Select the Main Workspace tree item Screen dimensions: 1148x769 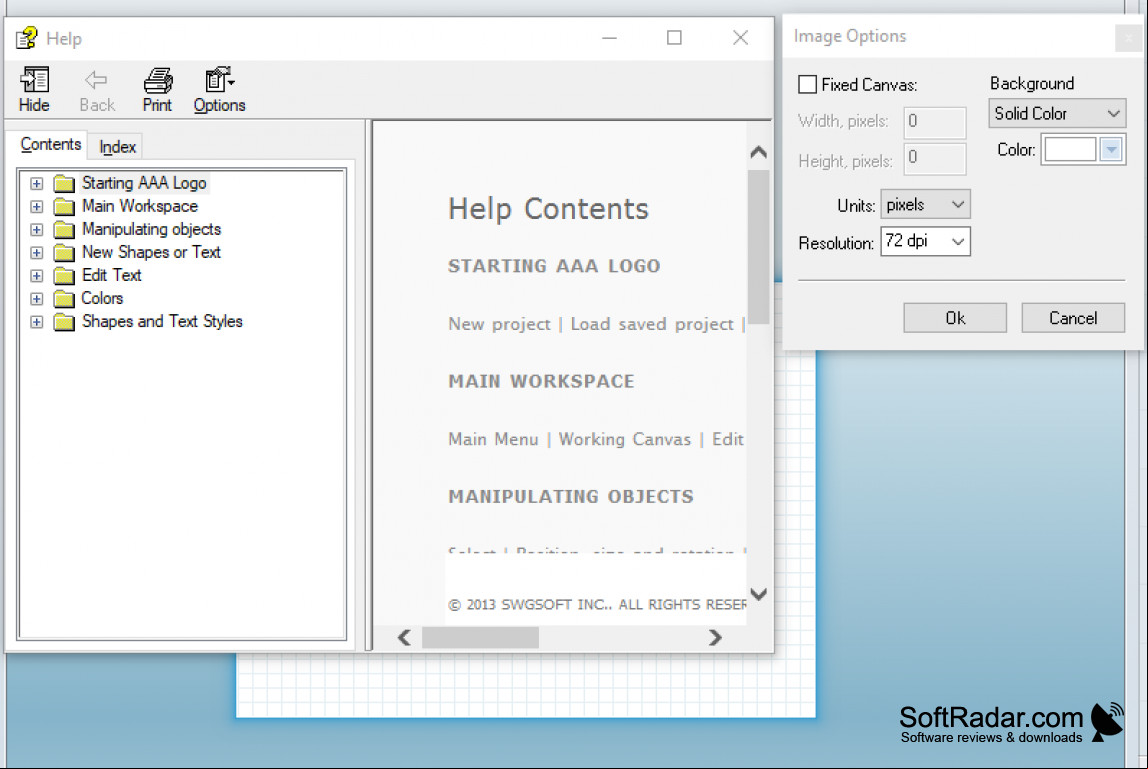pyautogui.click(x=140, y=207)
